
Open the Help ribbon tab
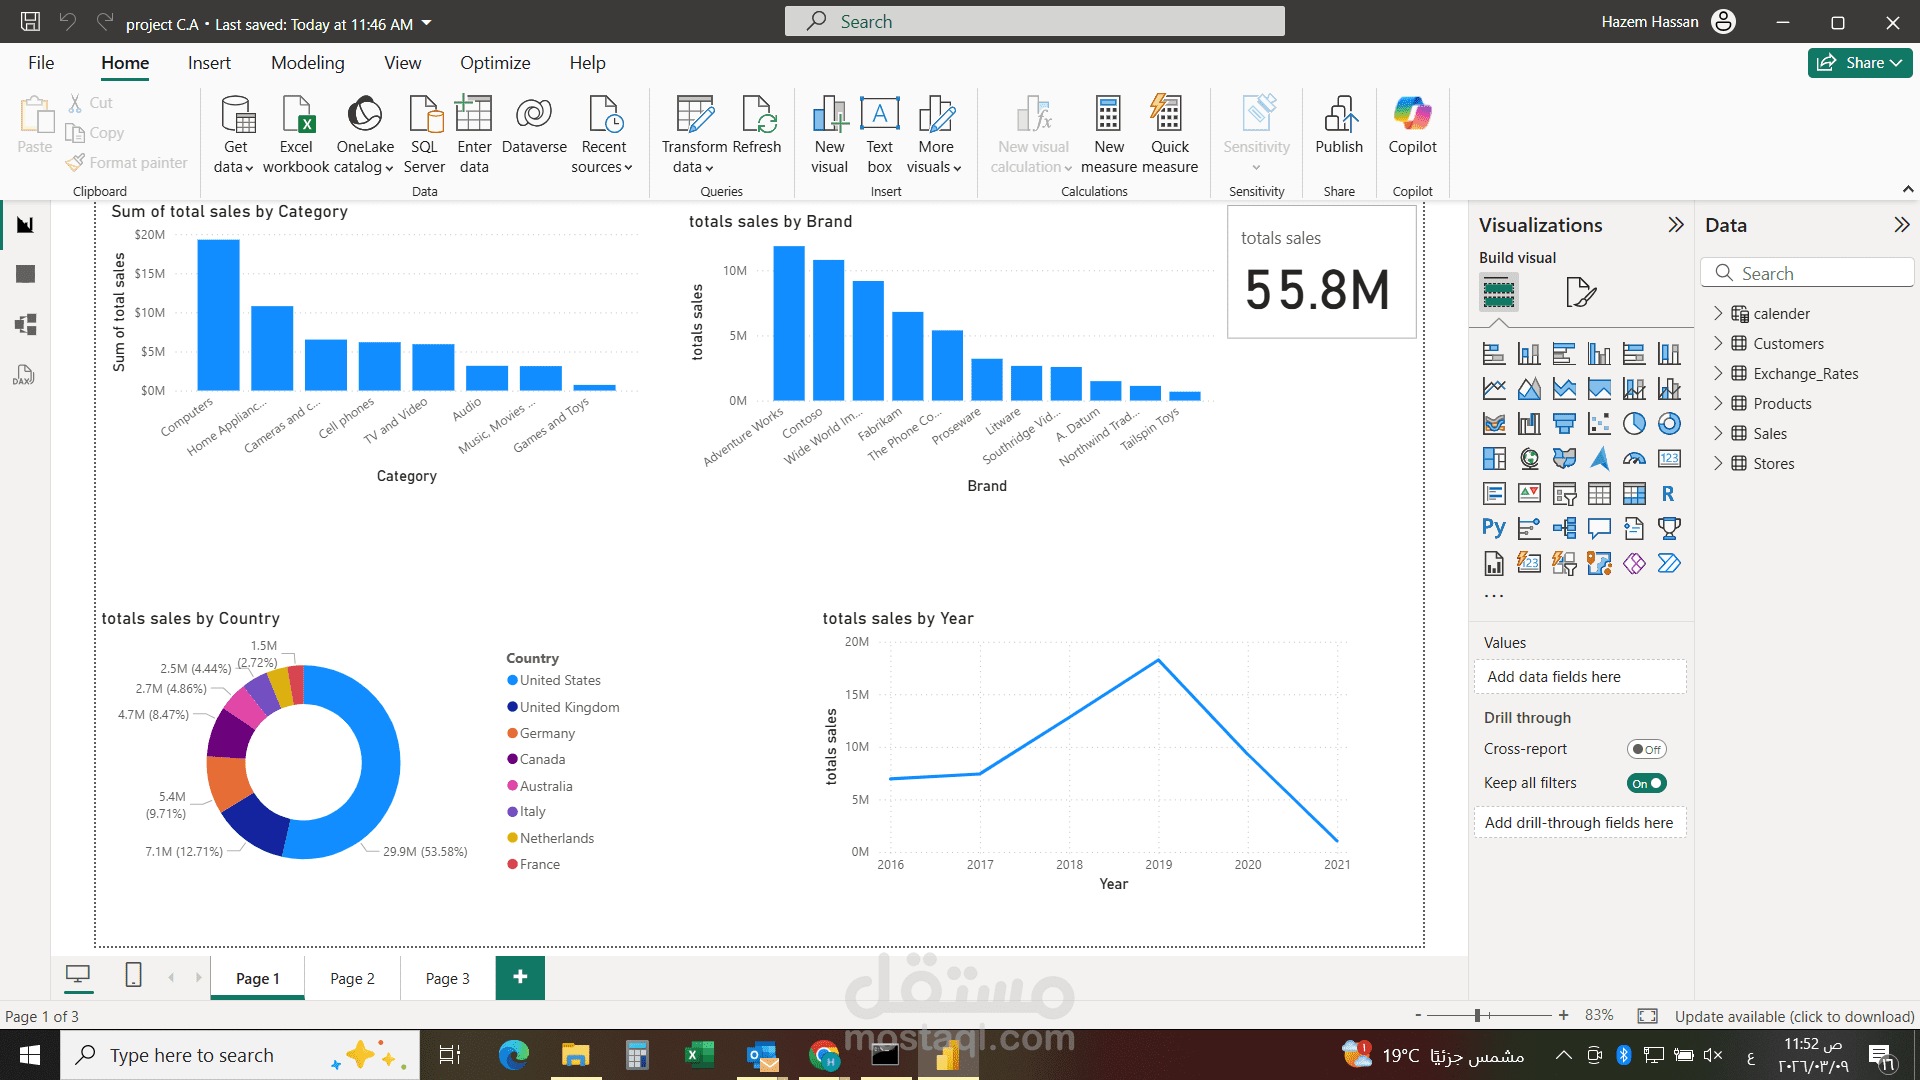pos(588,63)
